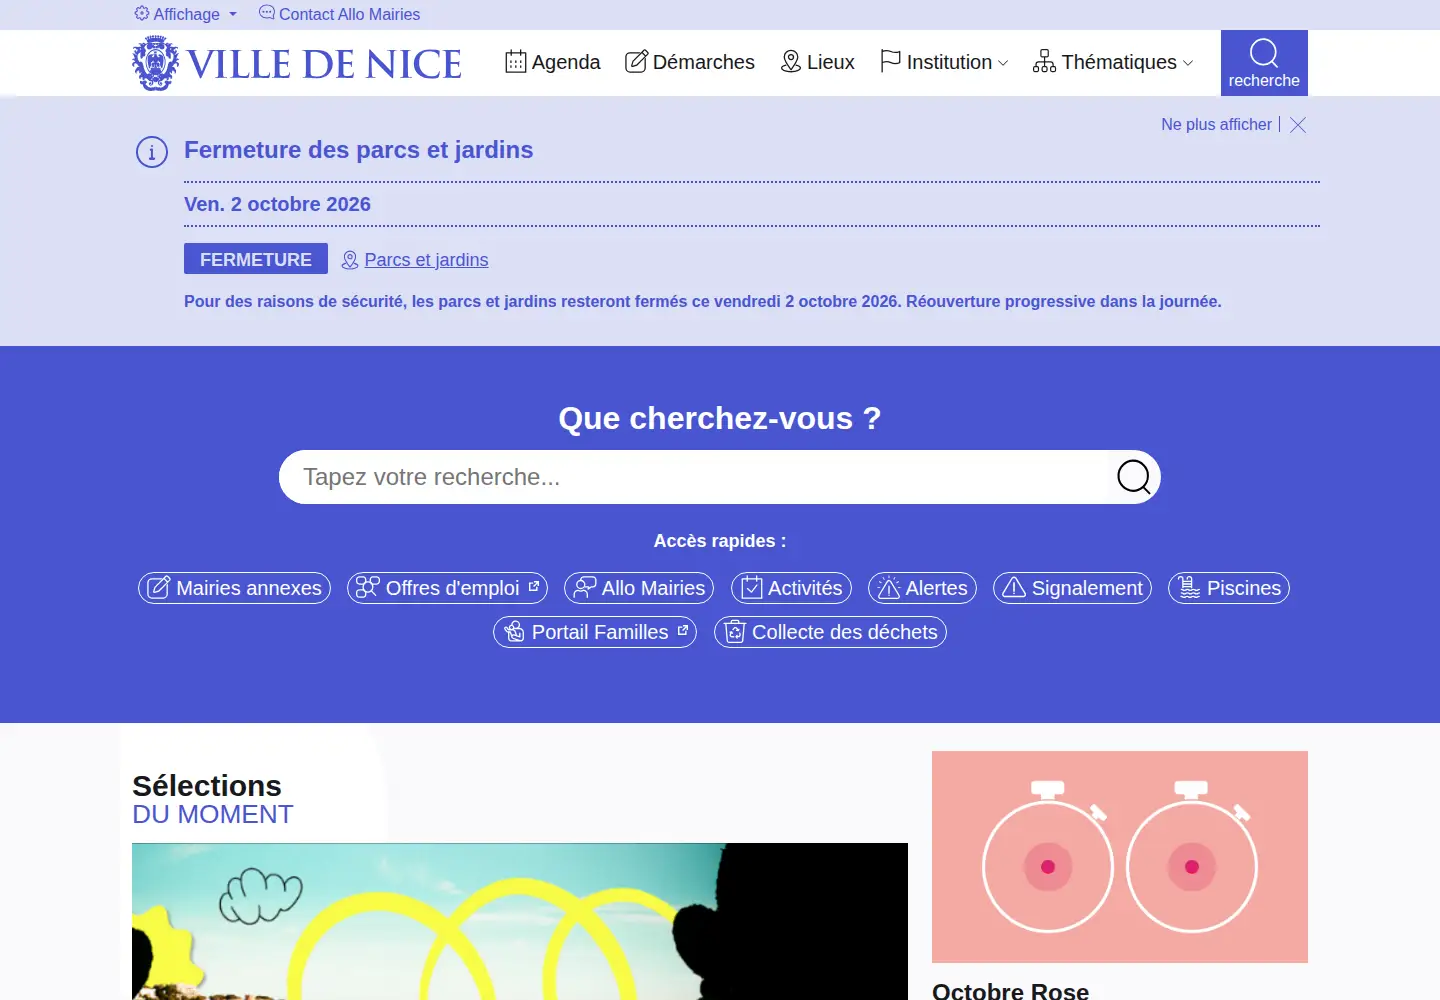Open Allo Mairies quick access
This screenshot has width=1440, height=1000.
pos(639,588)
